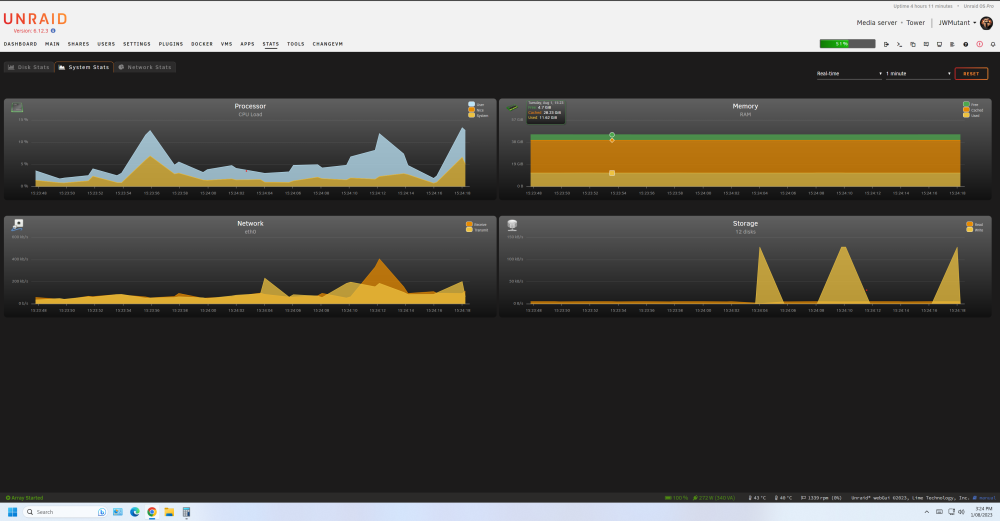Switch to the Disk Stats tab
The width and height of the screenshot is (1000, 521).
(x=29, y=67)
